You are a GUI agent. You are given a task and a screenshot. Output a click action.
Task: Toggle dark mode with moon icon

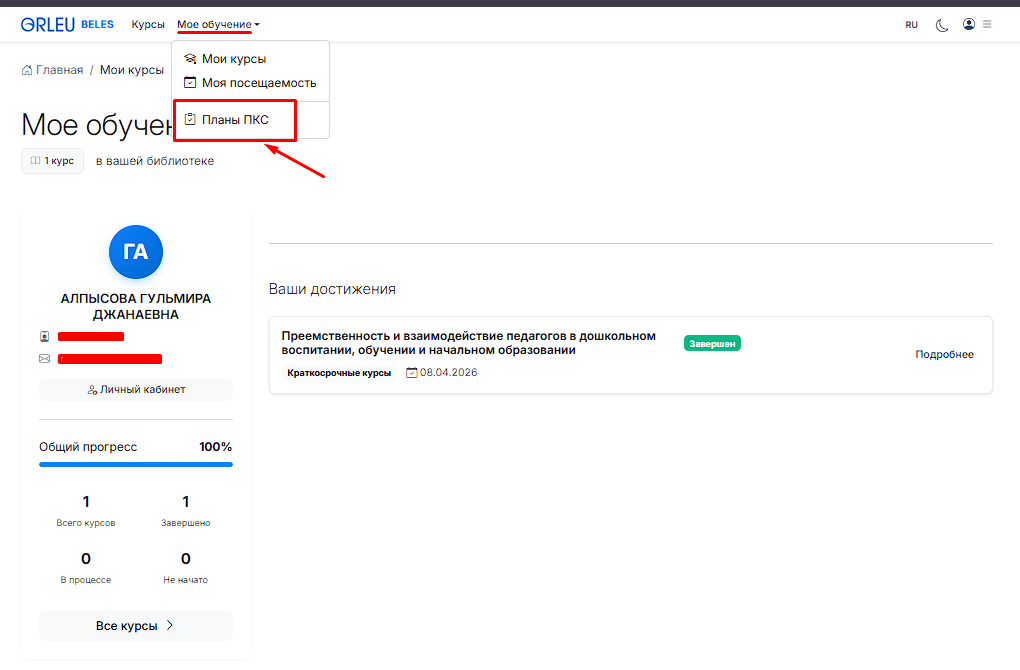[x=941, y=25]
